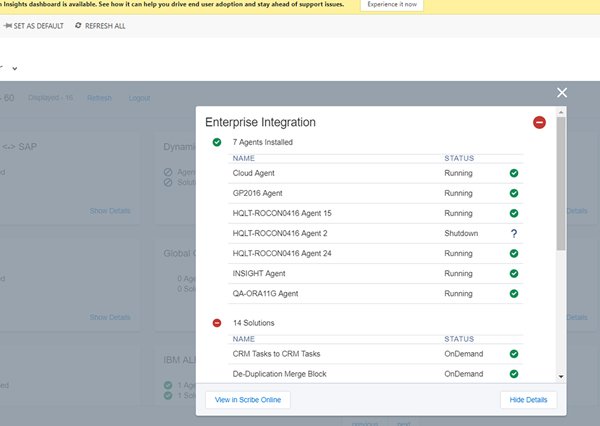Select the HQLT-ROCON0416 Agent 15 name

pos(282,213)
